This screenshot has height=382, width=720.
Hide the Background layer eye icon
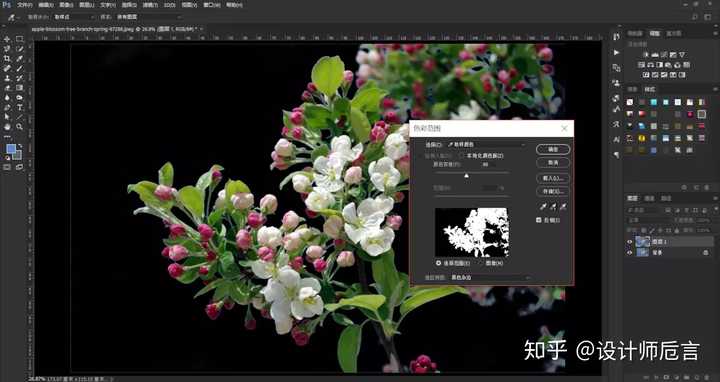[630, 253]
